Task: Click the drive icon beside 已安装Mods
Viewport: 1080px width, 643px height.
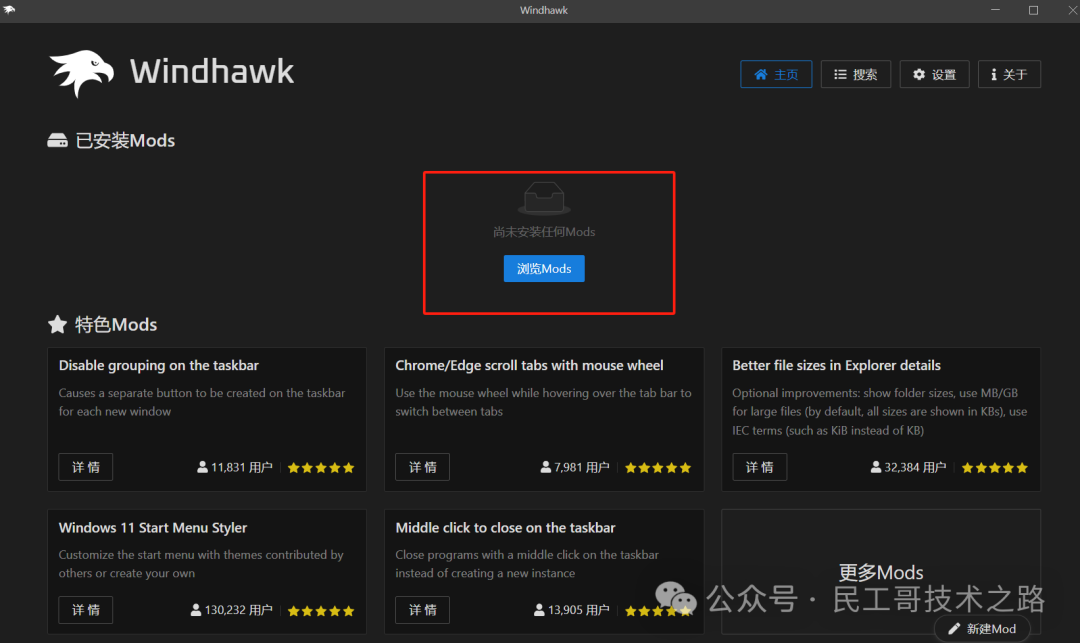Action: 57,140
